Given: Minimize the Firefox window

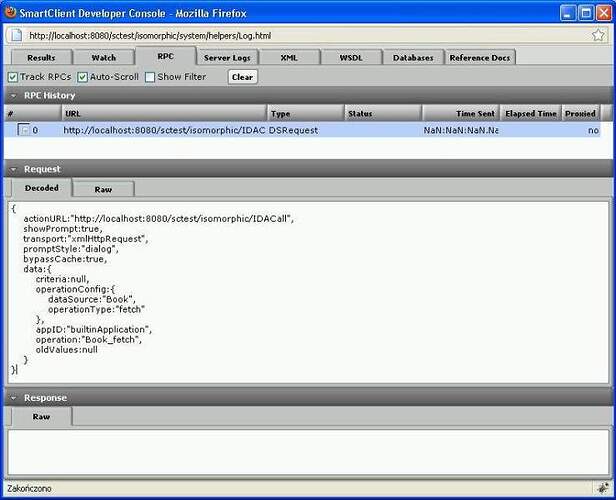Looking at the screenshot, I should [x=568, y=13].
